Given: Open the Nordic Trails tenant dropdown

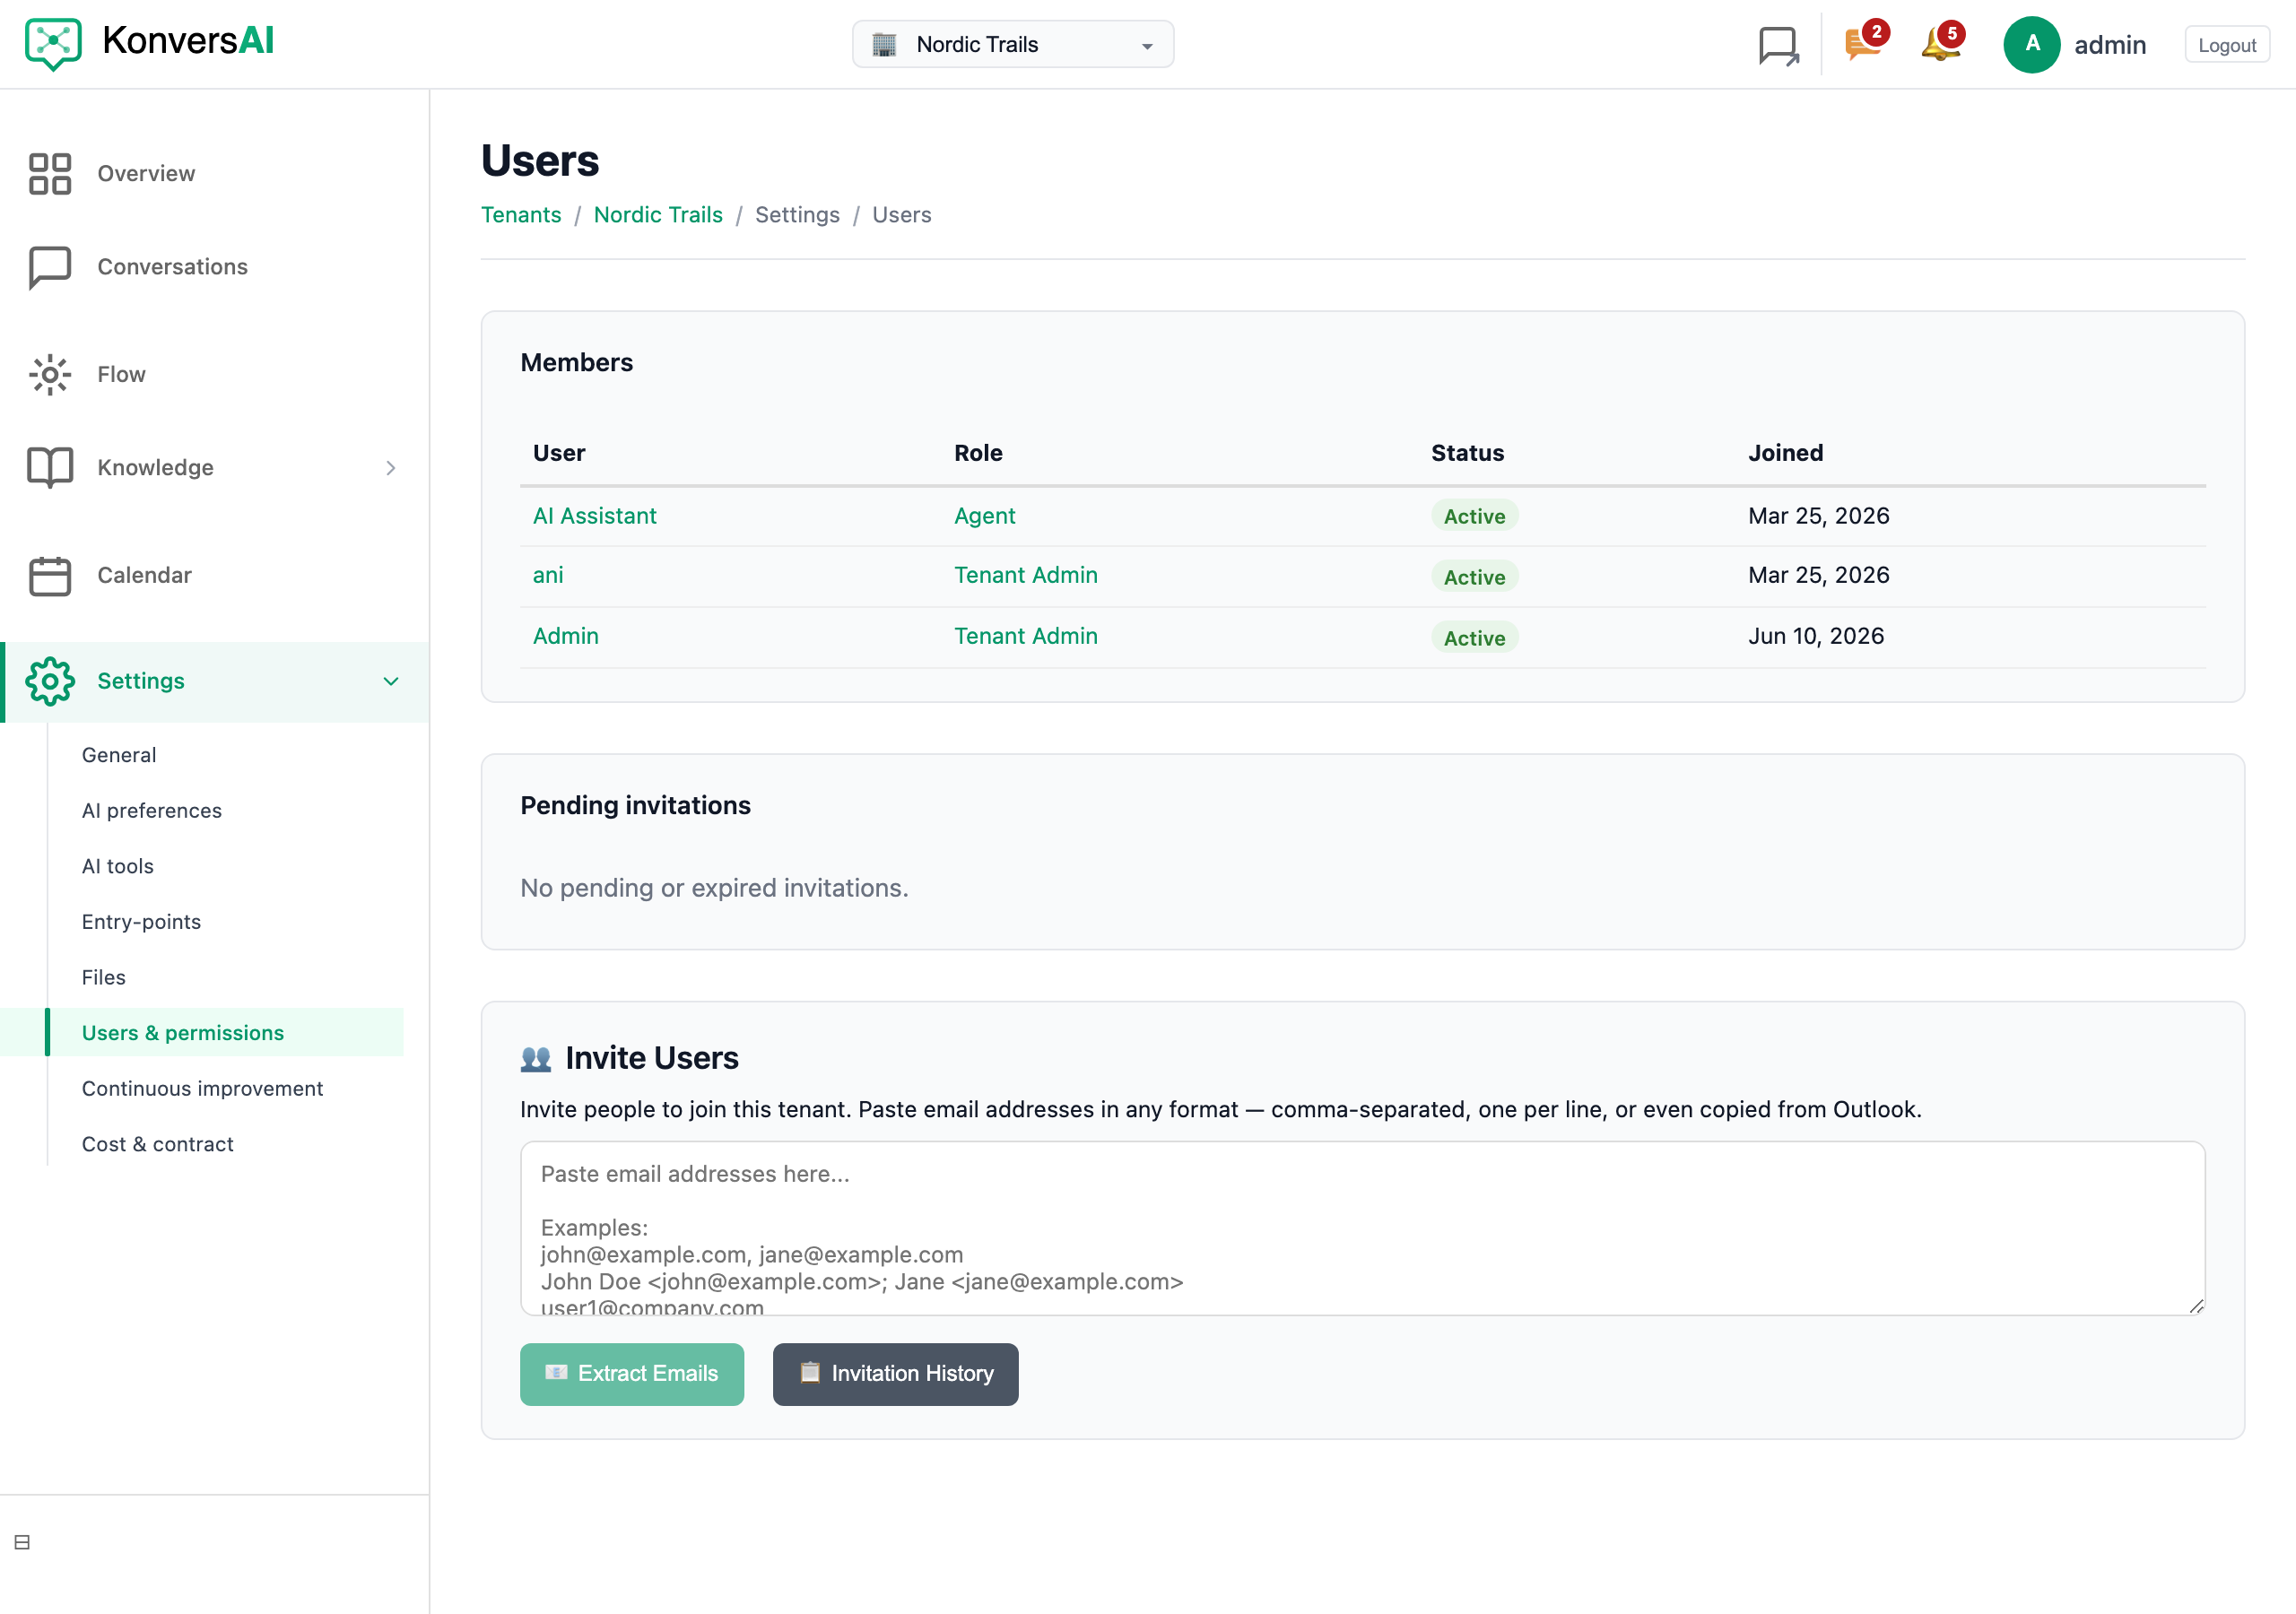Looking at the screenshot, I should pos(1012,45).
